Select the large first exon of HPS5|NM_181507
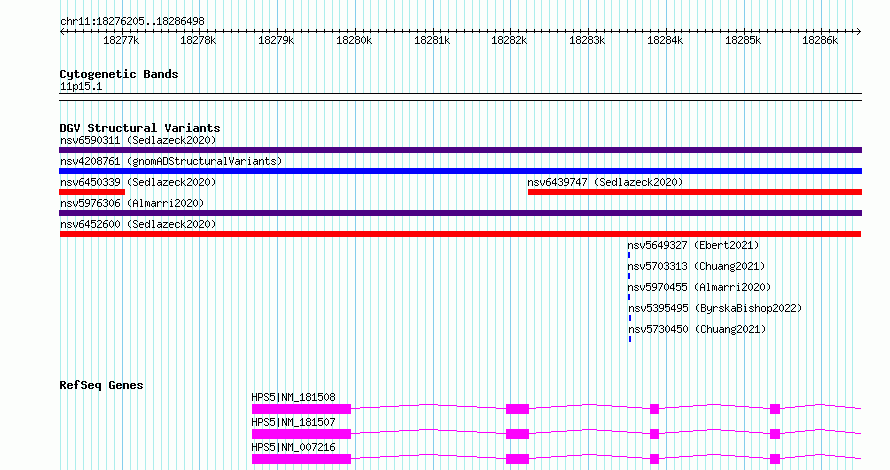Screen dimensions: 890x470 [301, 434]
